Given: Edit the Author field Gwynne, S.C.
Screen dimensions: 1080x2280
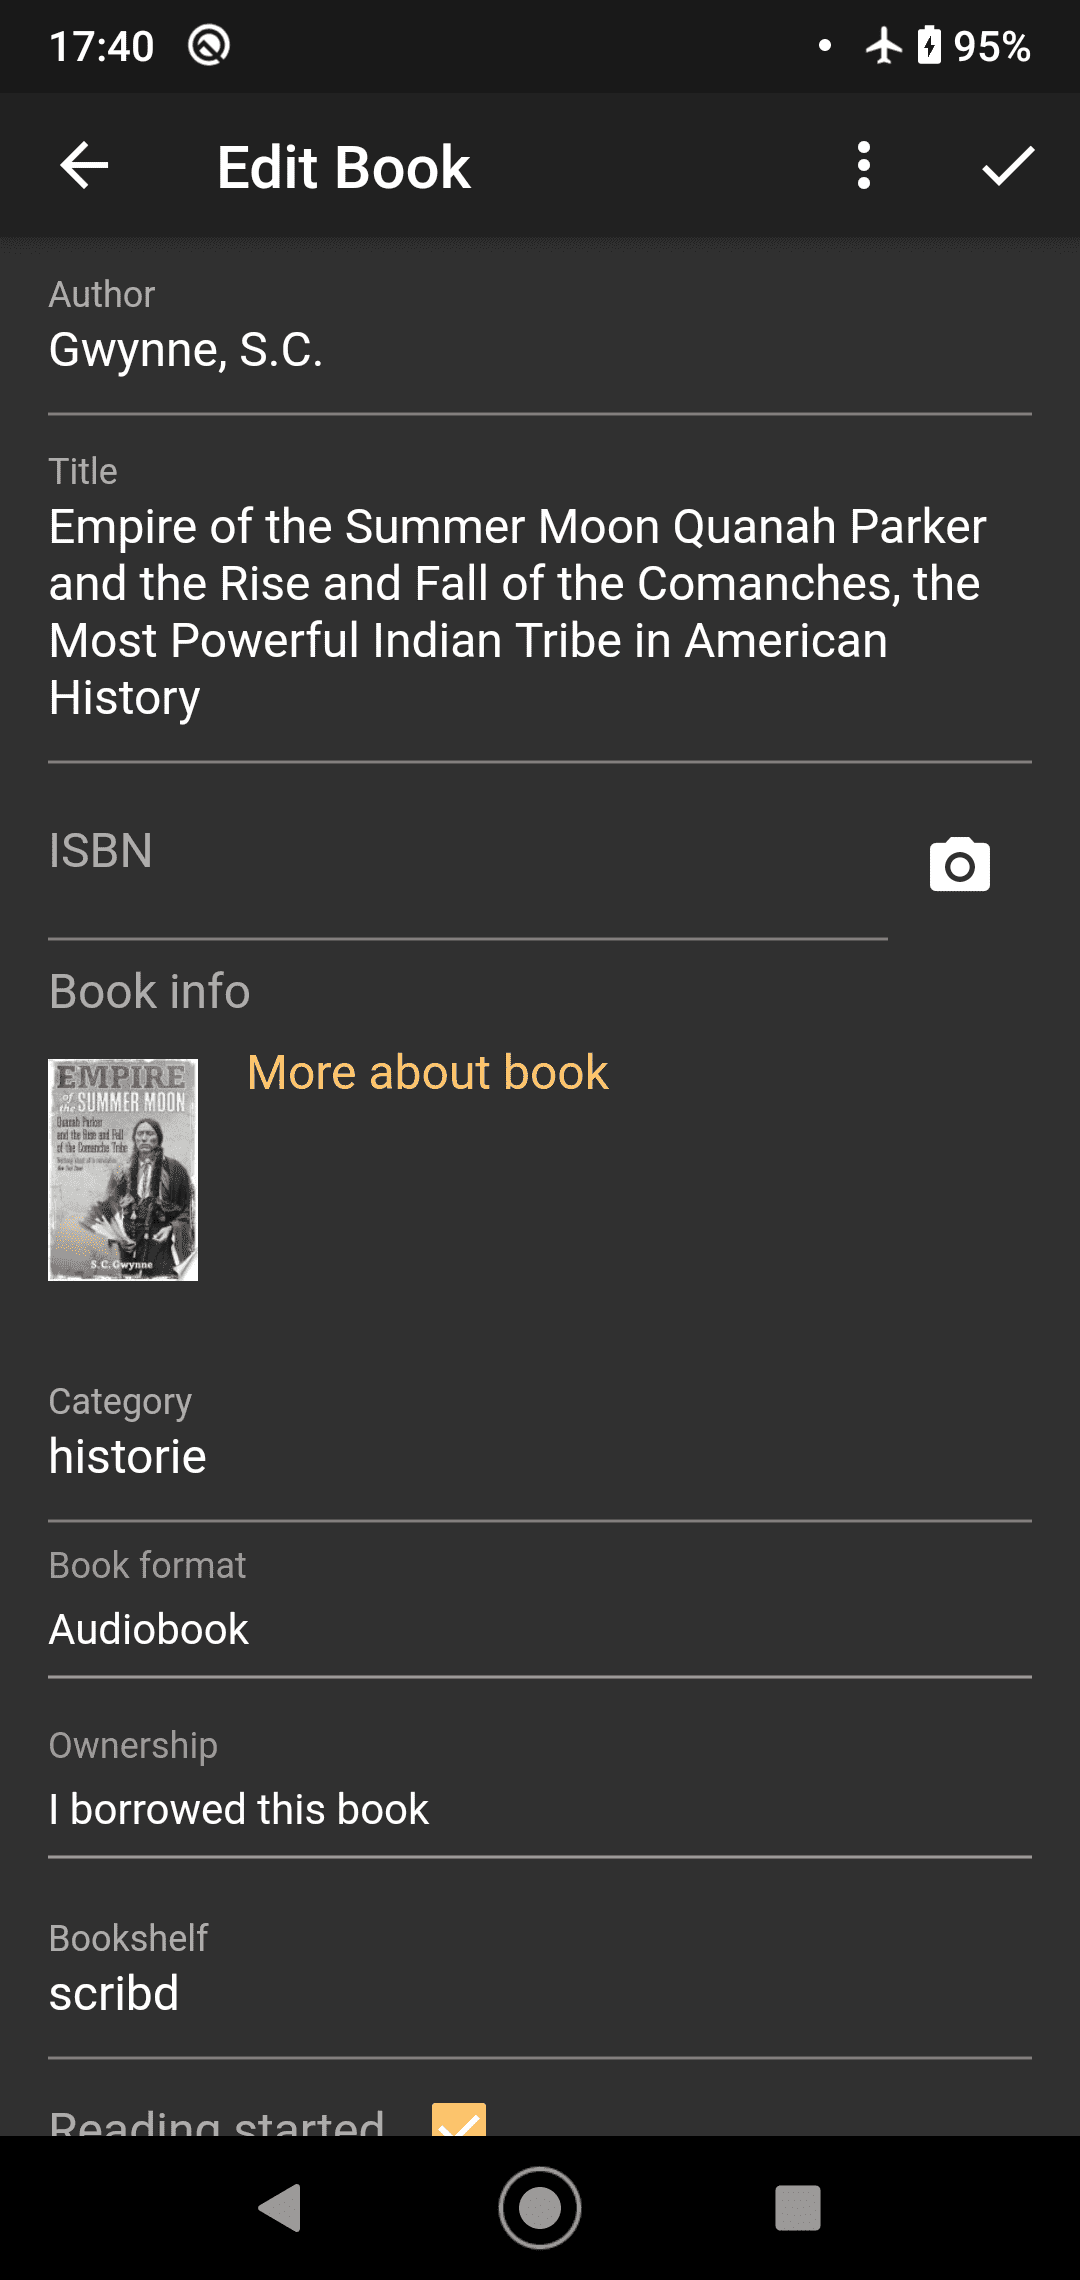Looking at the screenshot, I should [540, 350].
